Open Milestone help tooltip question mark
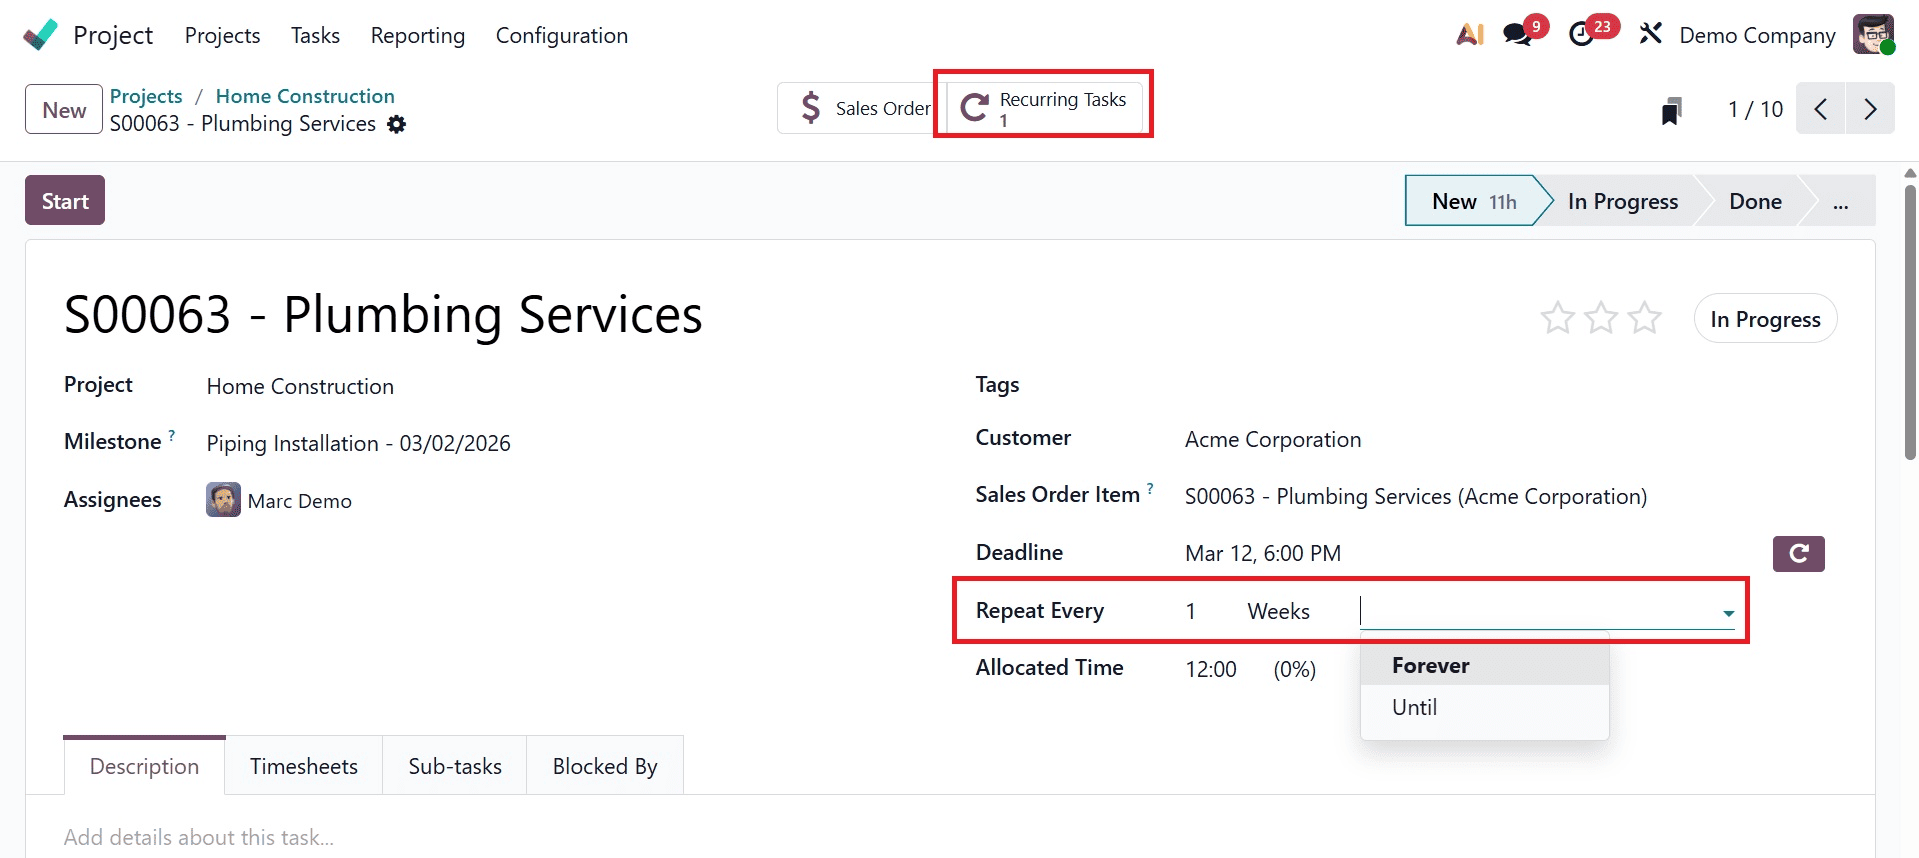Screen dimensions: 1919x858 (x=172, y=435)
